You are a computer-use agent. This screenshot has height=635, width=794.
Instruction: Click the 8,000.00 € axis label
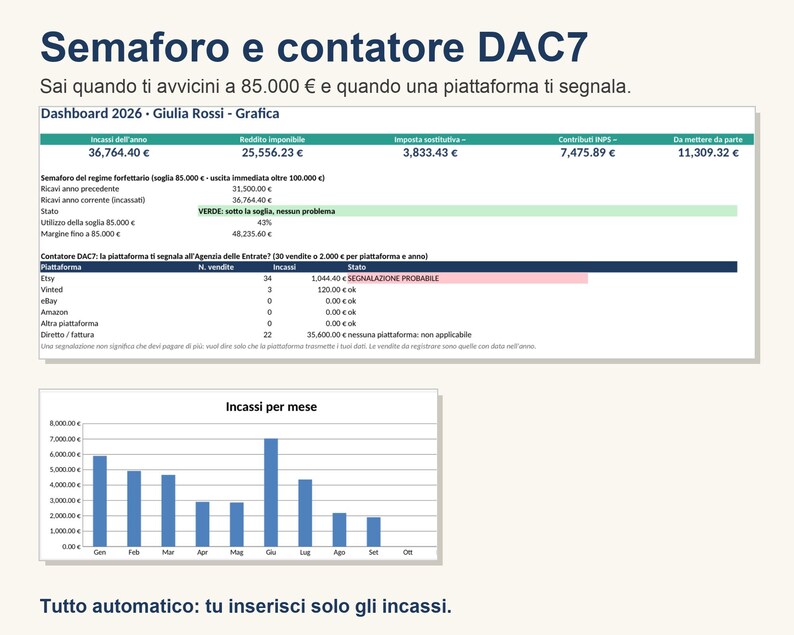pyautogui.click(x=65, y=423)
